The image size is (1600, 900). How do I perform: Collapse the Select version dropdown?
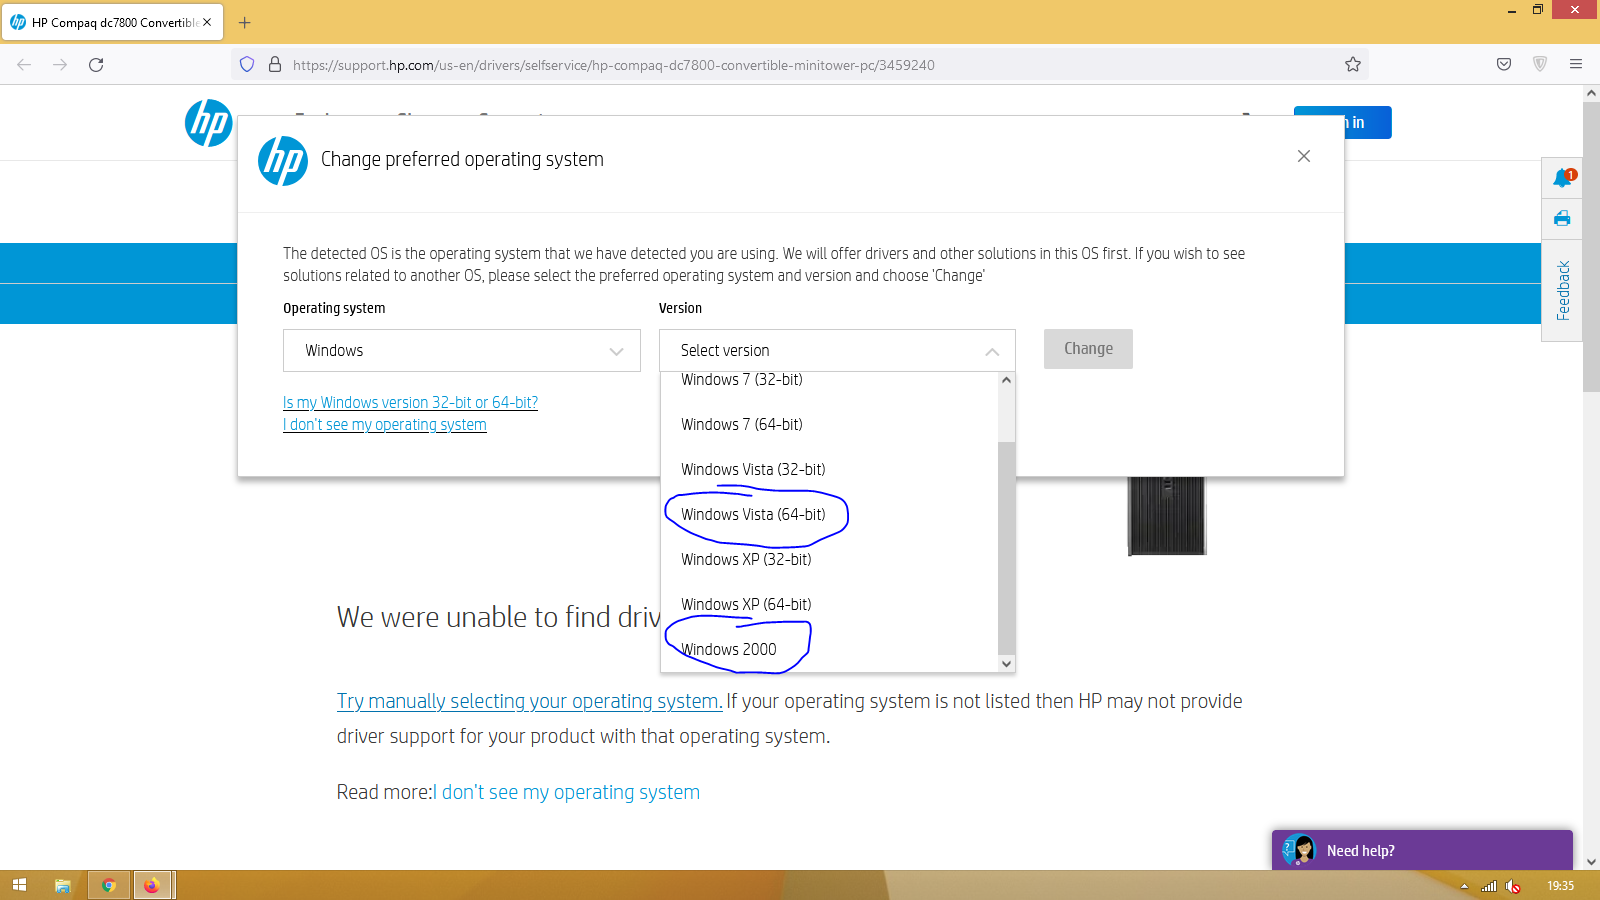[x=837, y=351]
